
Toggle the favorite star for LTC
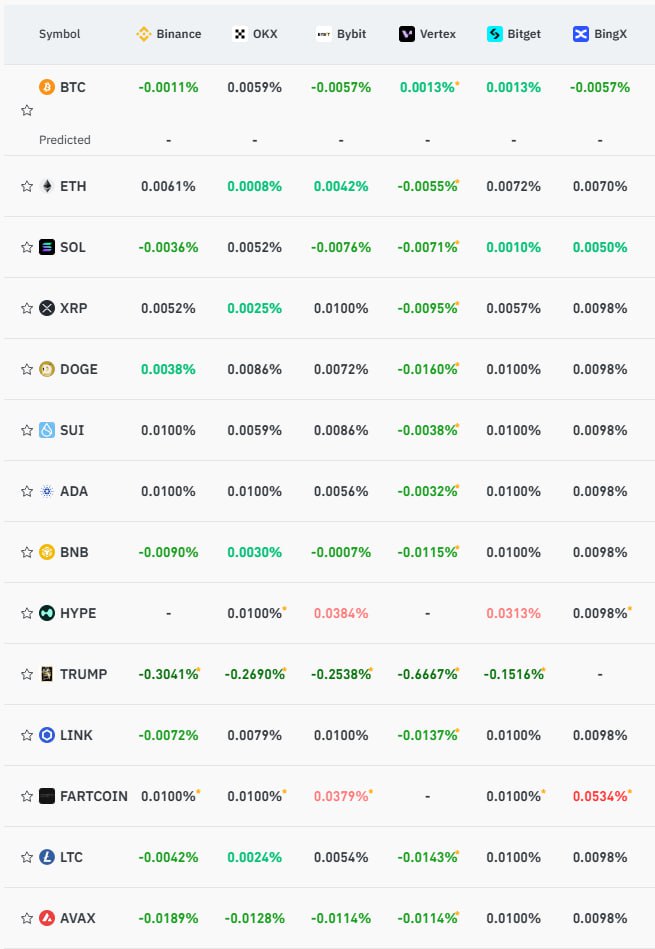coord(27,858)
